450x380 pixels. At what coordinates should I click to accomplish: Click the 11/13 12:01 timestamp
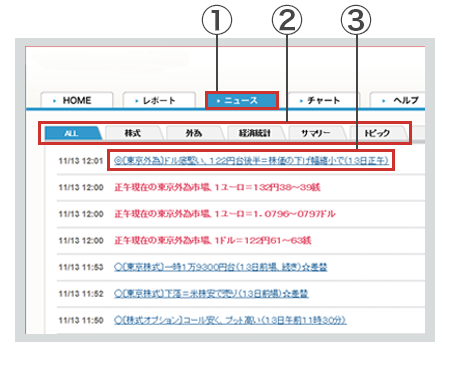[x=81, y=161]
